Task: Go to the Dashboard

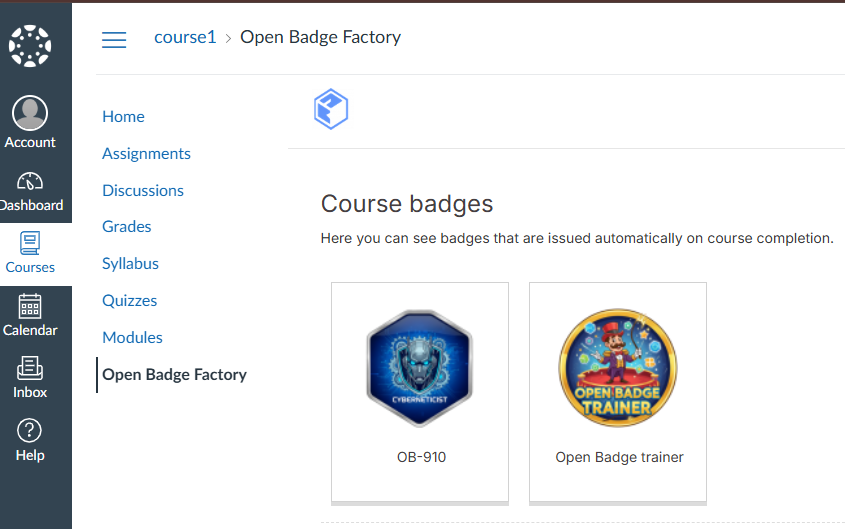Action: [30, 192]
